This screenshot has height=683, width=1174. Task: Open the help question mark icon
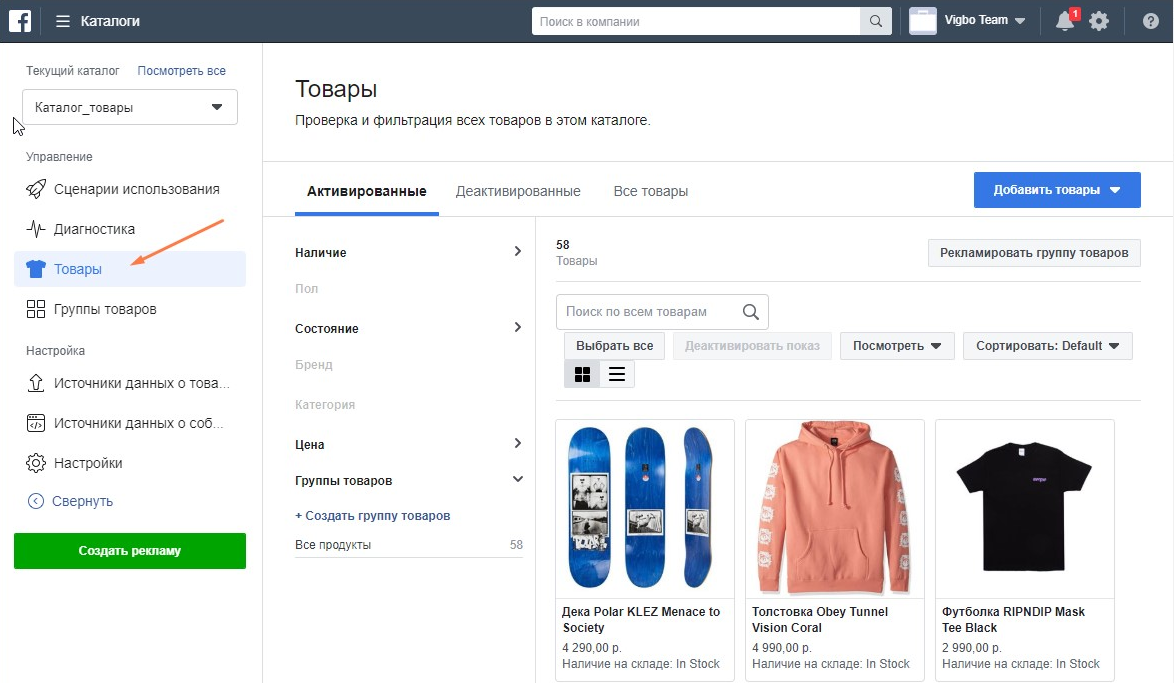[x=1151, y=21]
